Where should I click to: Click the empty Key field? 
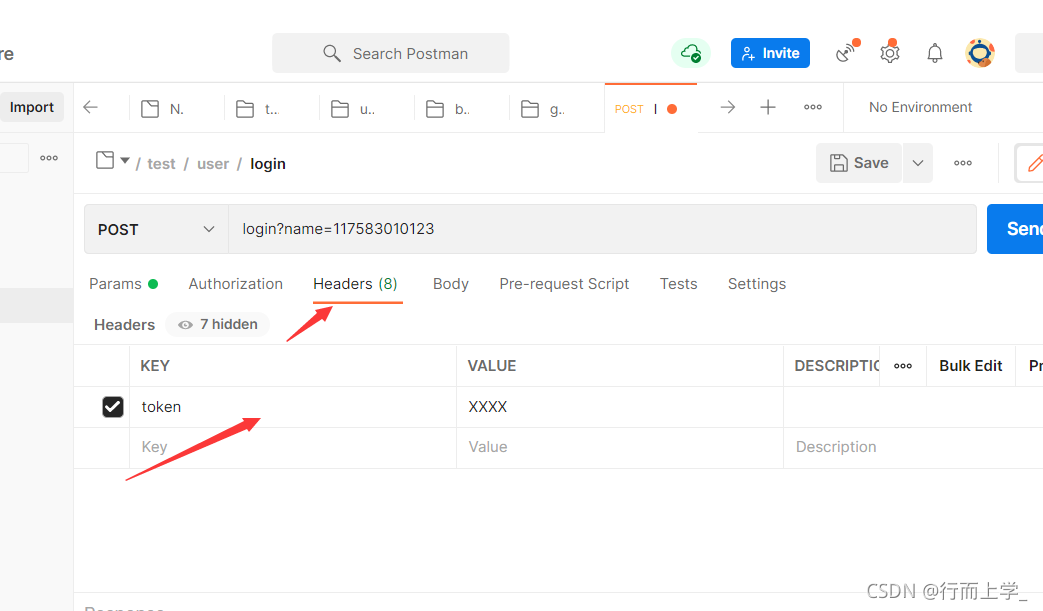coord(293,447)
